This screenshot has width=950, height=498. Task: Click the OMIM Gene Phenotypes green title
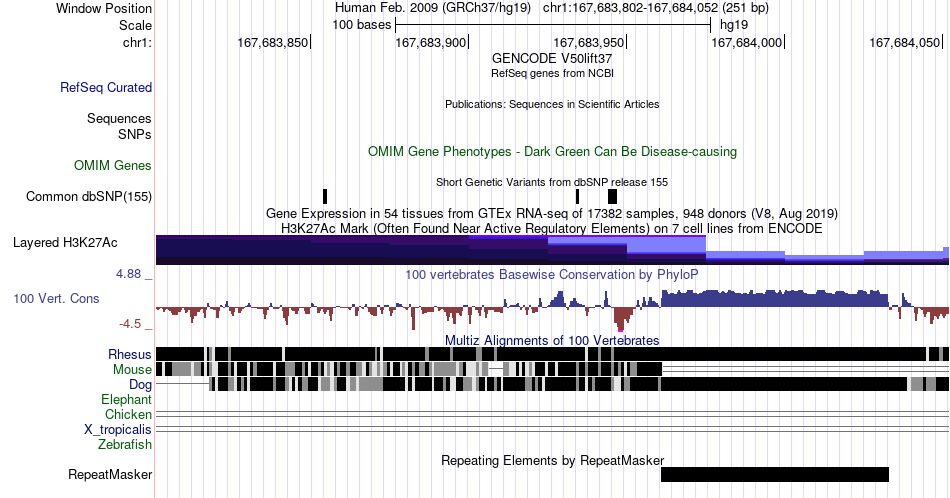pos(552,151)
